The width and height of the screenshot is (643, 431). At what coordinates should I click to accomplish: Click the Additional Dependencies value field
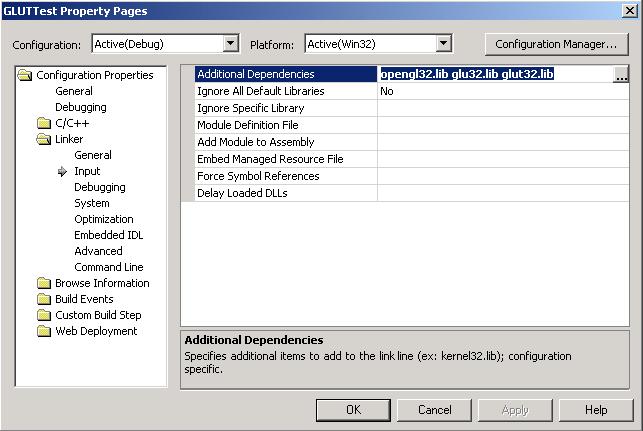[x=494, y=75]
